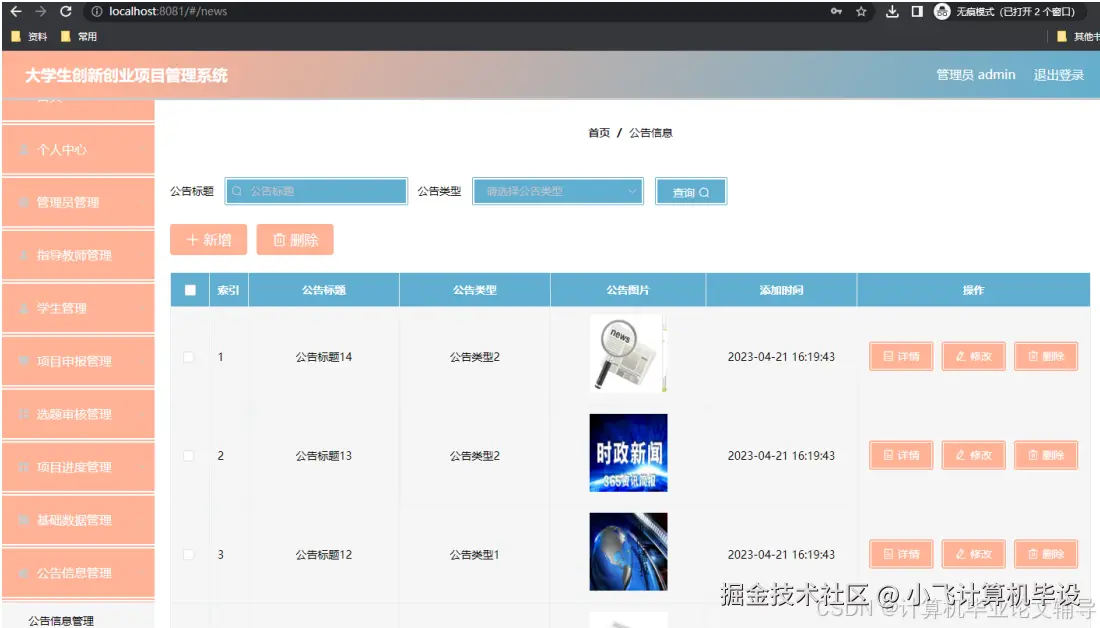This screenshot has width=1100, height=628.
Task: Expand the 公告信息管理 sidebar submenu
Action: [x=77, y=573]
